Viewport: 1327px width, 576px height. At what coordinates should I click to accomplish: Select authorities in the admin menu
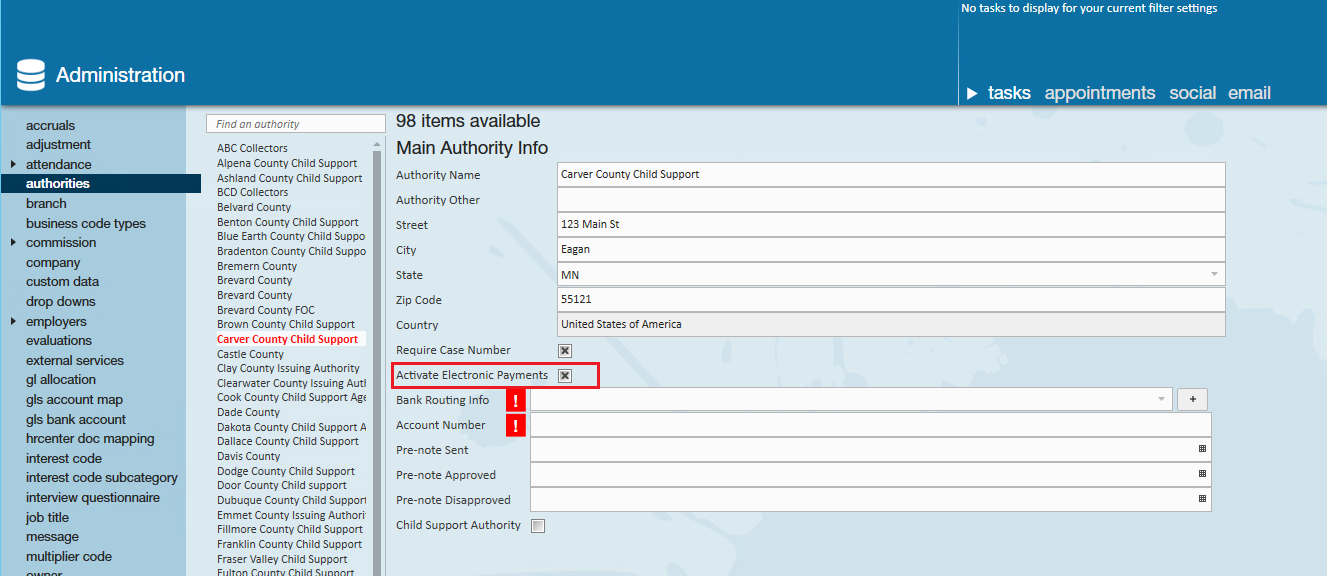pyautogui.click(x=58, y=183)
